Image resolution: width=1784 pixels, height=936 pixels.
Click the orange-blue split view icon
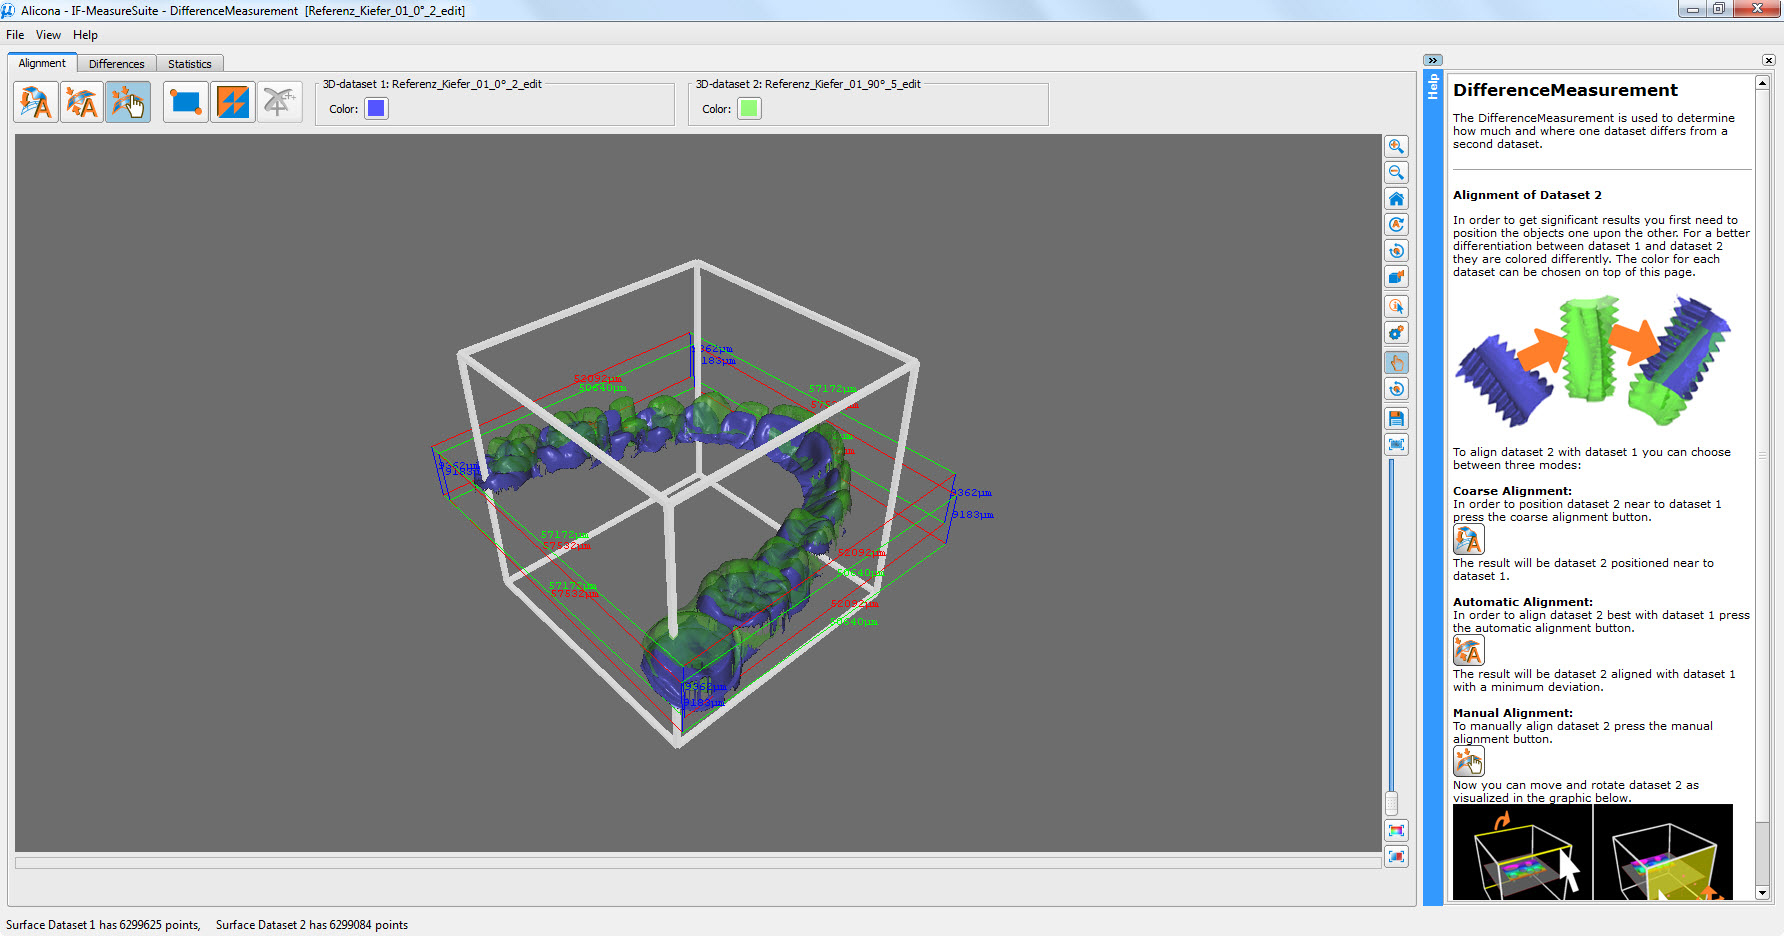pyautogui.click(x=233, y=102)
